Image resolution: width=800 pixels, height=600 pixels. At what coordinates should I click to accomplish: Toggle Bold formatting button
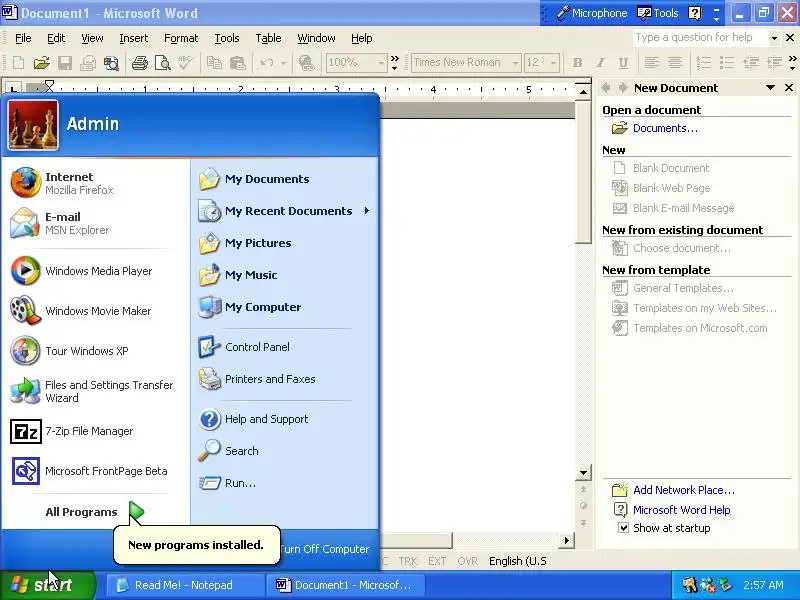point(578,63)
